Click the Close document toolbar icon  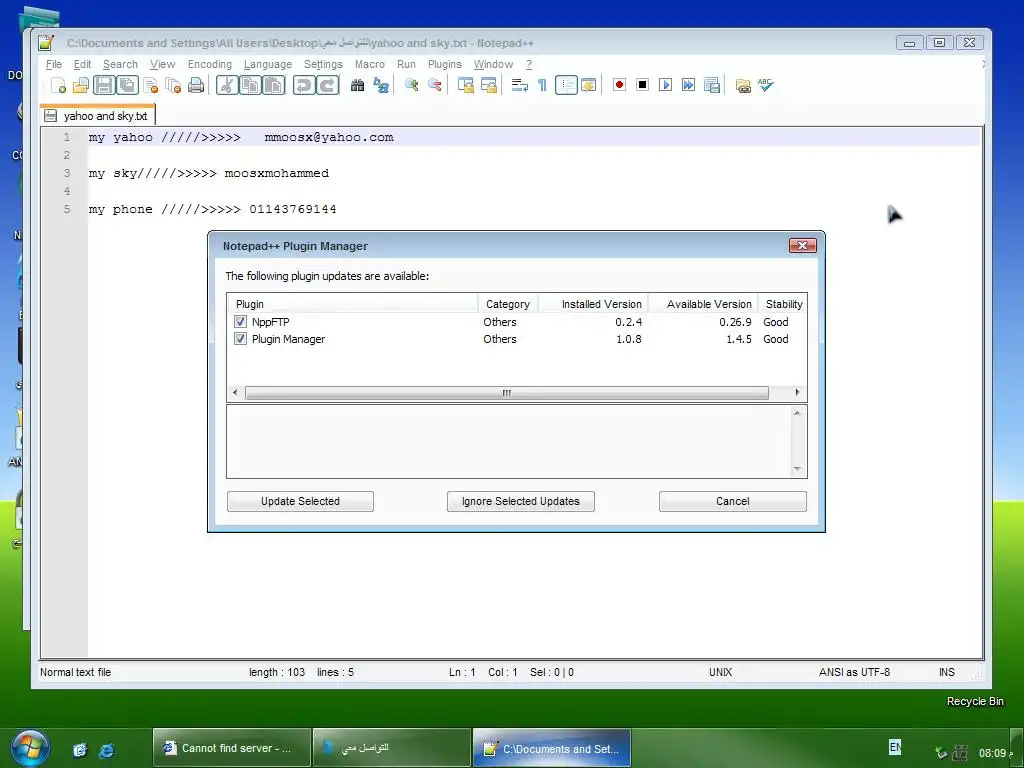click(x=151, y=86)
